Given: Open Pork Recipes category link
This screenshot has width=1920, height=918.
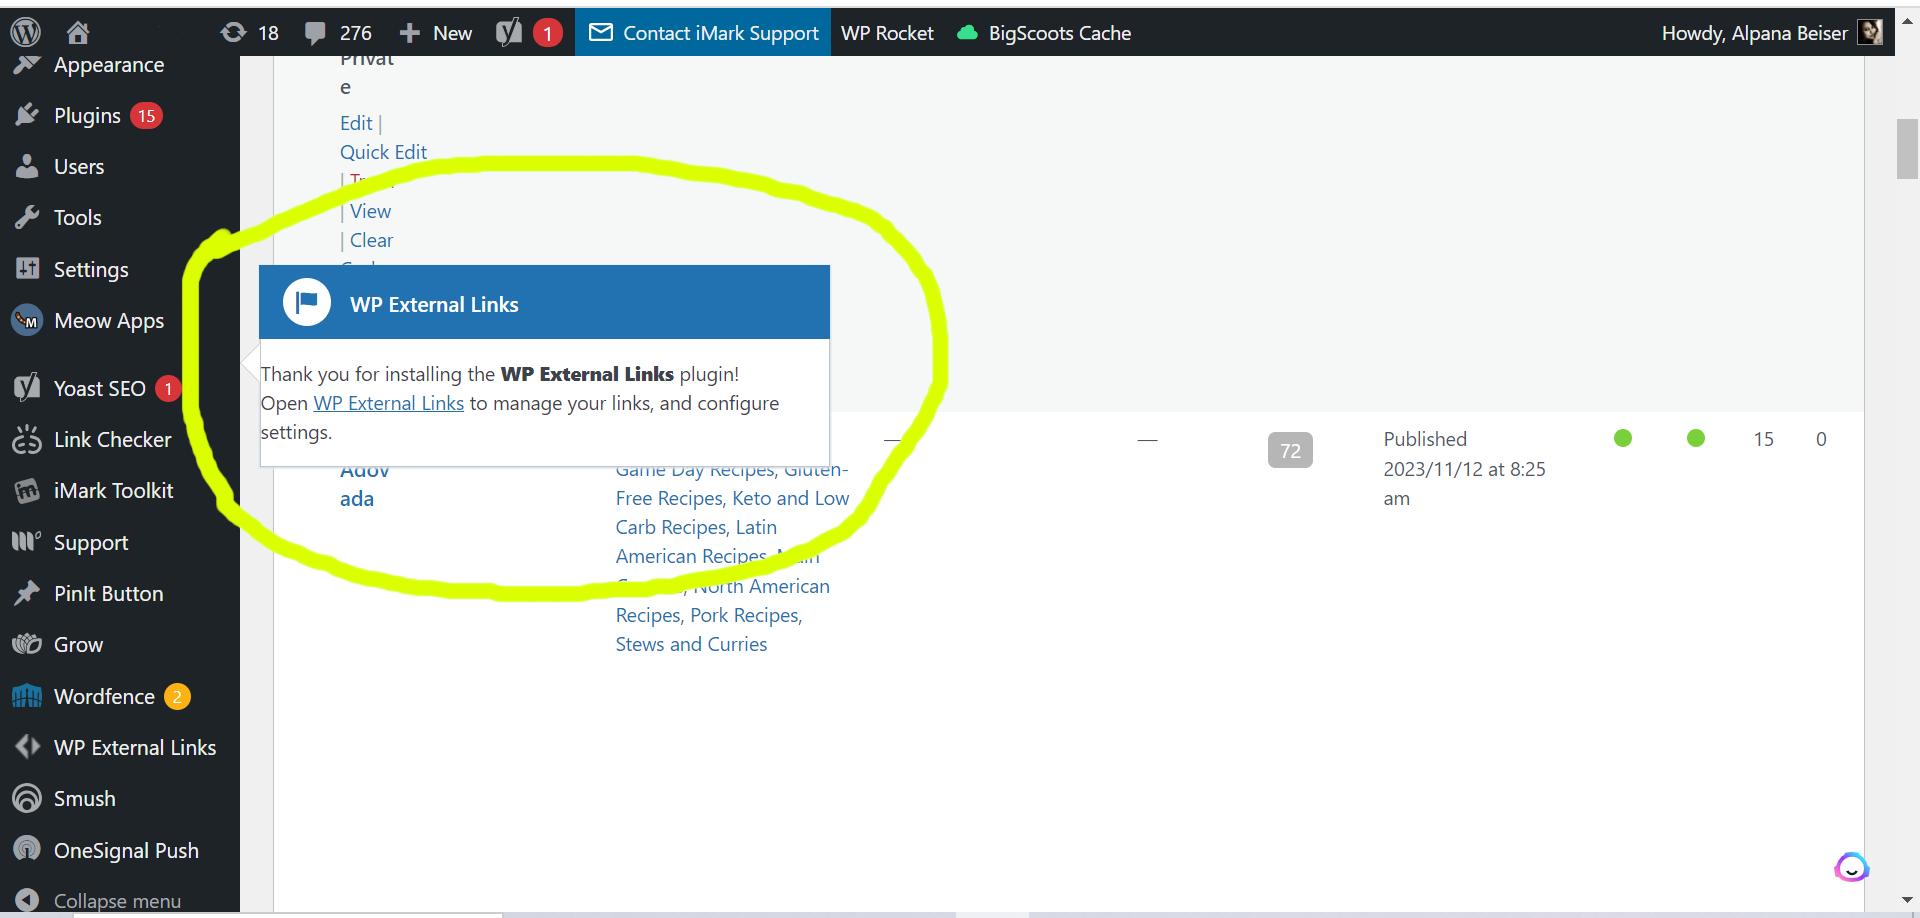Looking at the screenshot, I should pos(746,615).
